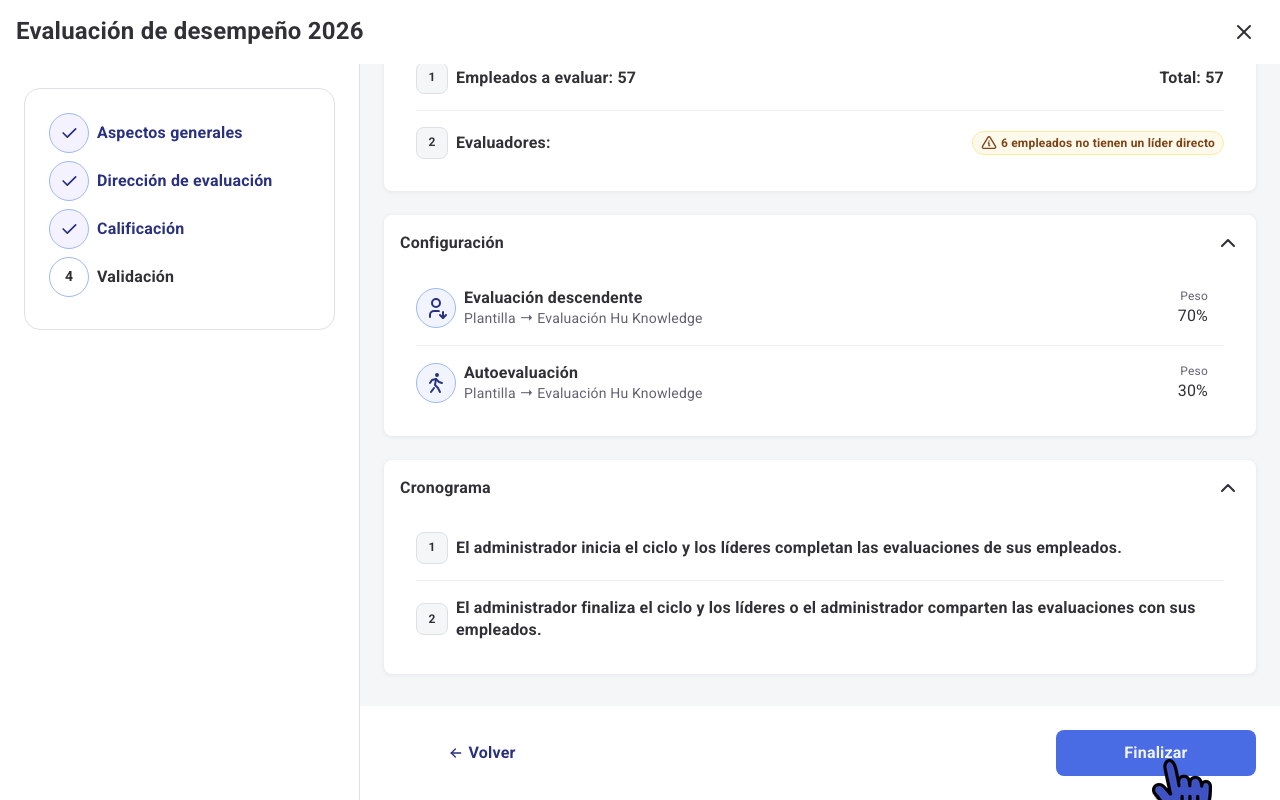Image resolution: width=1280 pixels, height=800 pixels.
Task: Click the 'El administrador finaliza el ciclo' step text
Action: click(826, 619)
